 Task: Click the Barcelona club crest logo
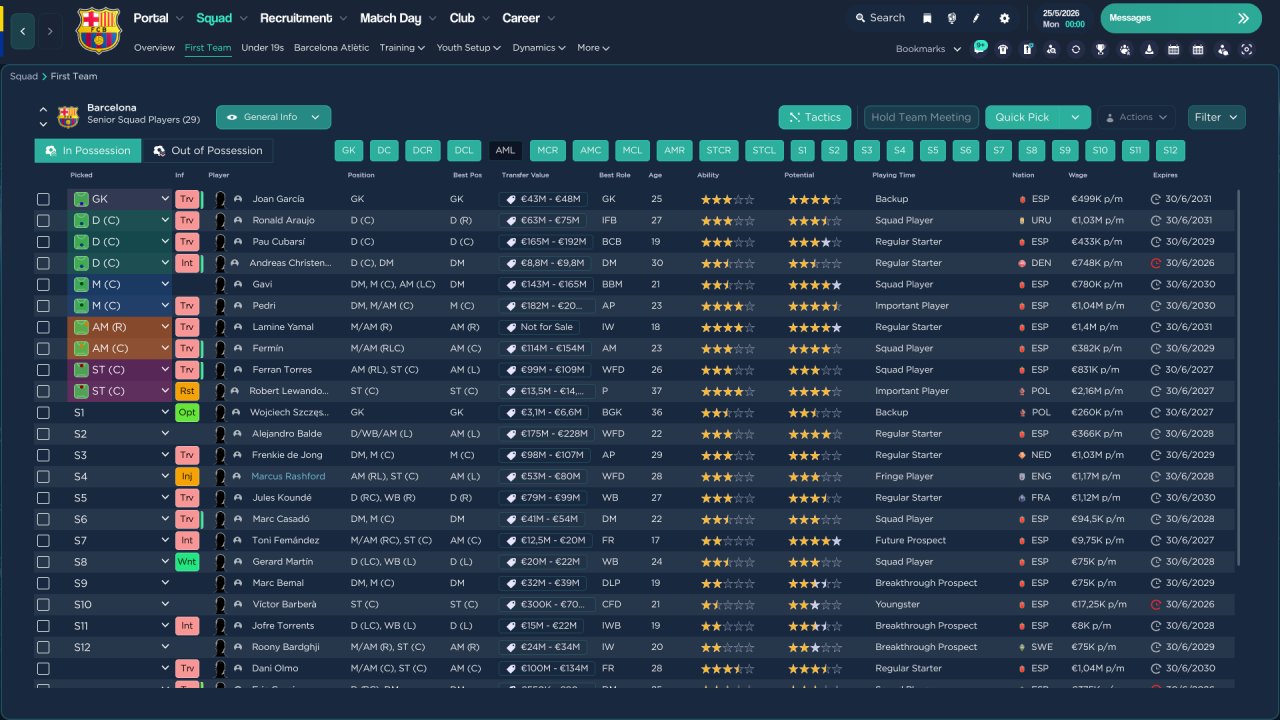pos(98,31)
